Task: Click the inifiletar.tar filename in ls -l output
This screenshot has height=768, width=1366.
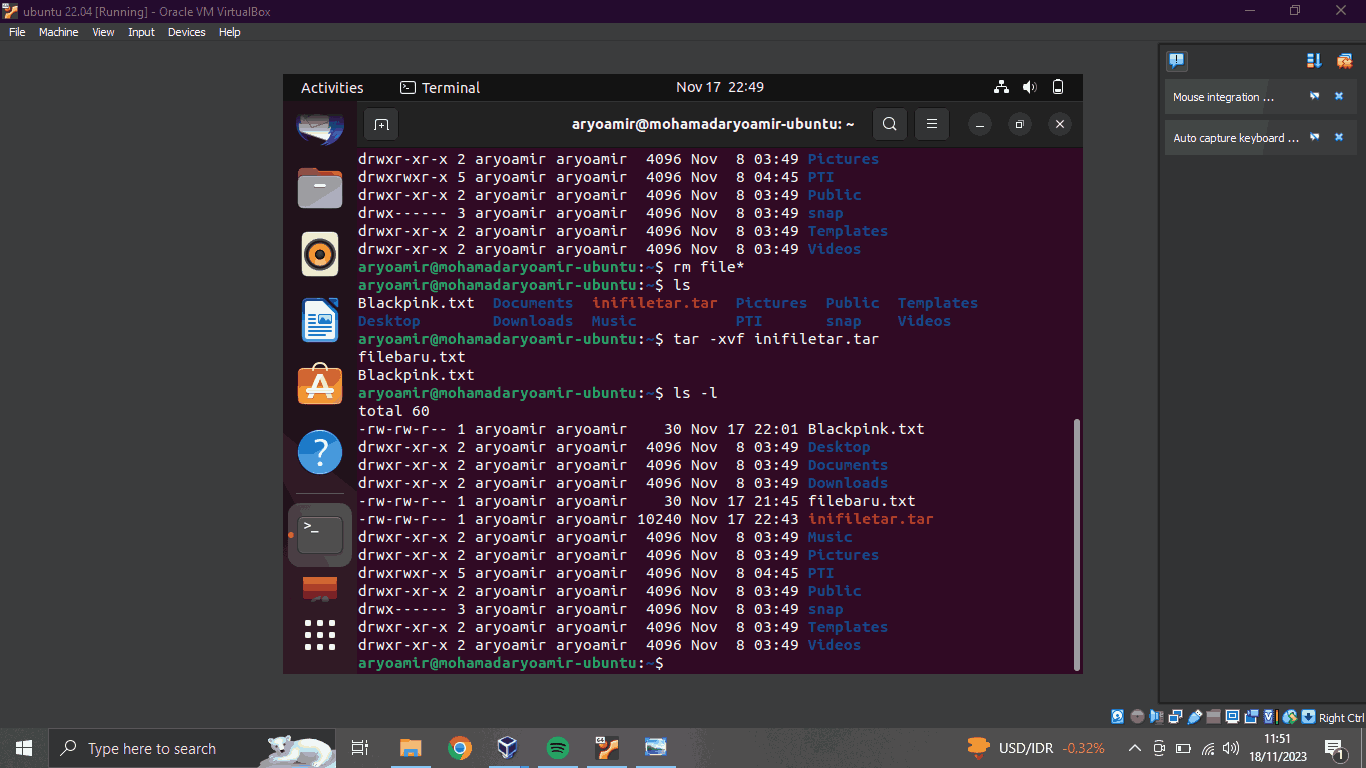Action: pyautogui.click(x=870, y=519)
